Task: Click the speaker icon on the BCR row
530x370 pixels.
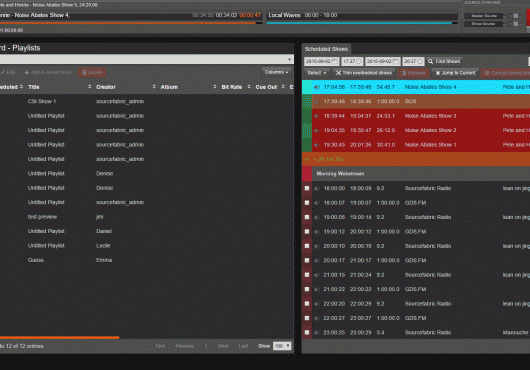Action: (x=317, y=101)
